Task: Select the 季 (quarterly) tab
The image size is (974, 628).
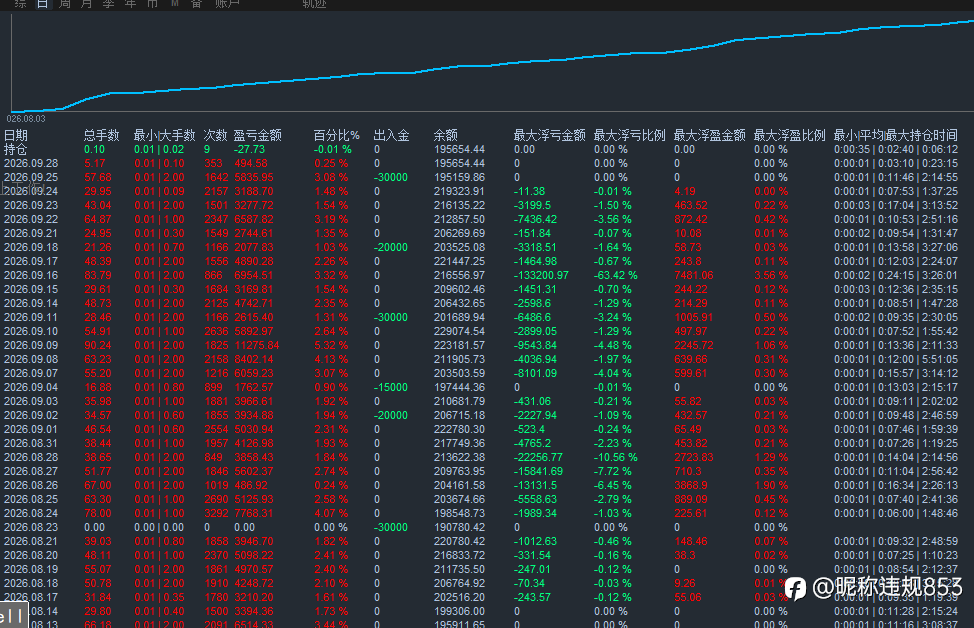Action: click(109, 4)
